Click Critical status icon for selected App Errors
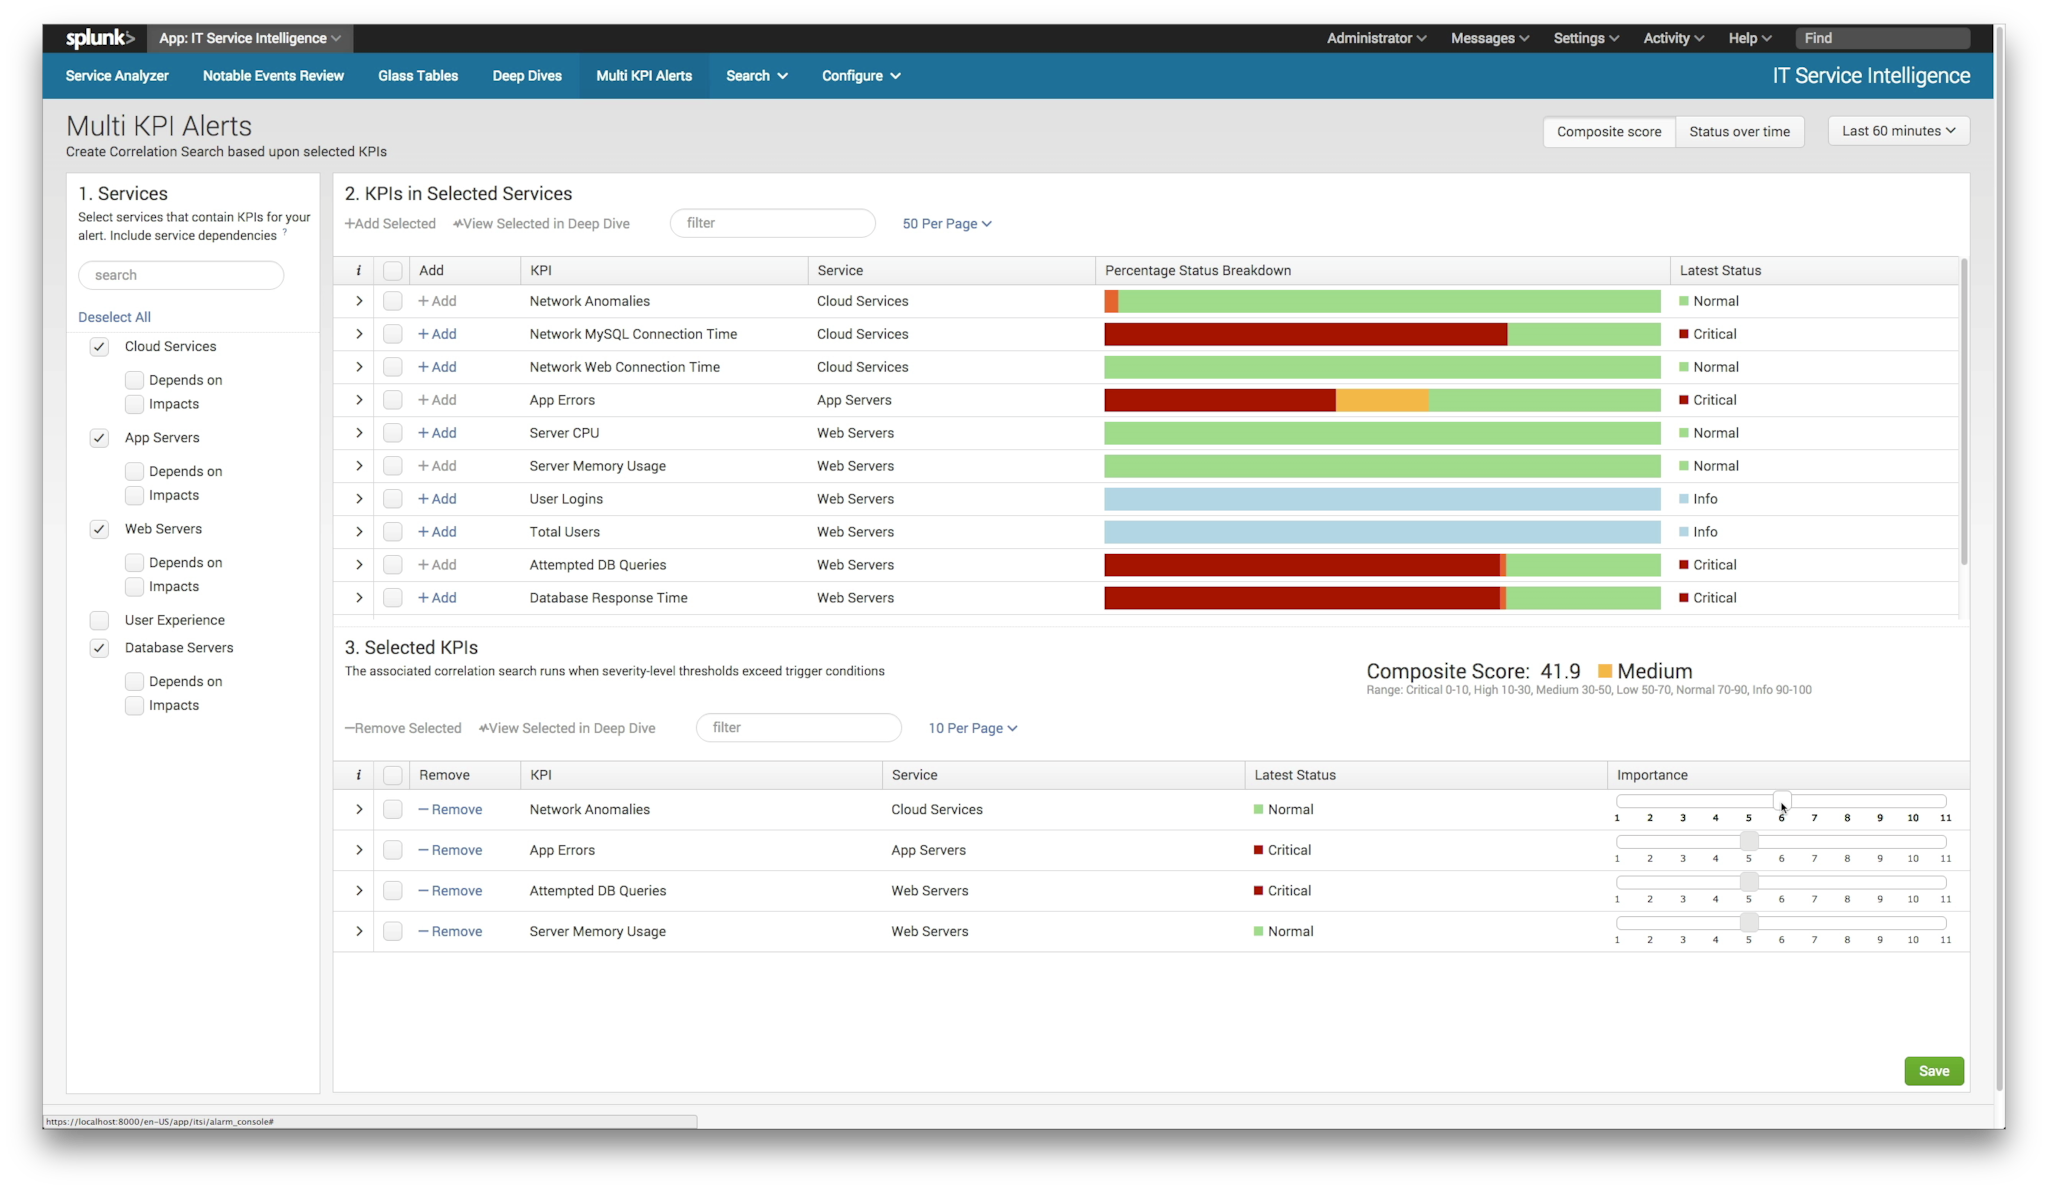Image resolution: width=2048 pixels, height=1190 pixels. click(1258, 850)
